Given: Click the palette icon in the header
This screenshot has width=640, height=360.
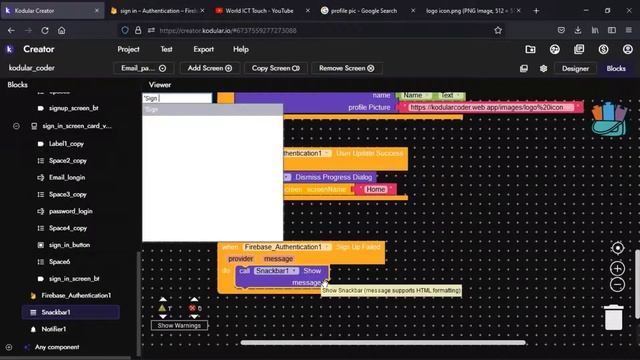Looking at the screenshot, I should tap(554, 49).
